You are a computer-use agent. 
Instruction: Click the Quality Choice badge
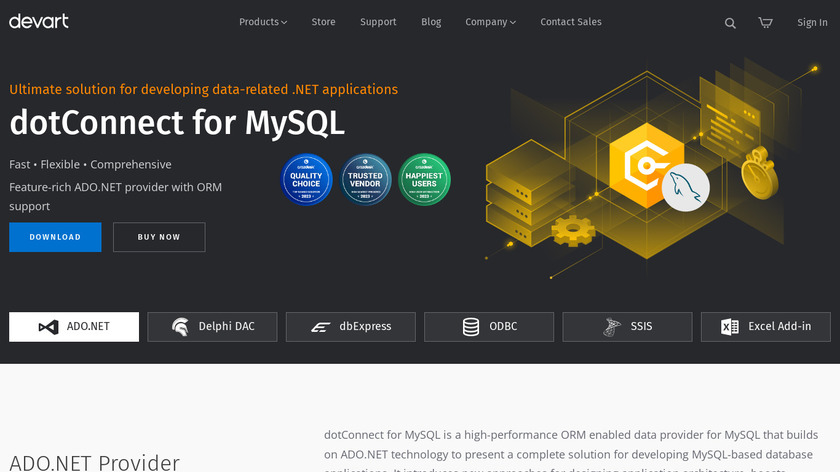tap(306, 179)
